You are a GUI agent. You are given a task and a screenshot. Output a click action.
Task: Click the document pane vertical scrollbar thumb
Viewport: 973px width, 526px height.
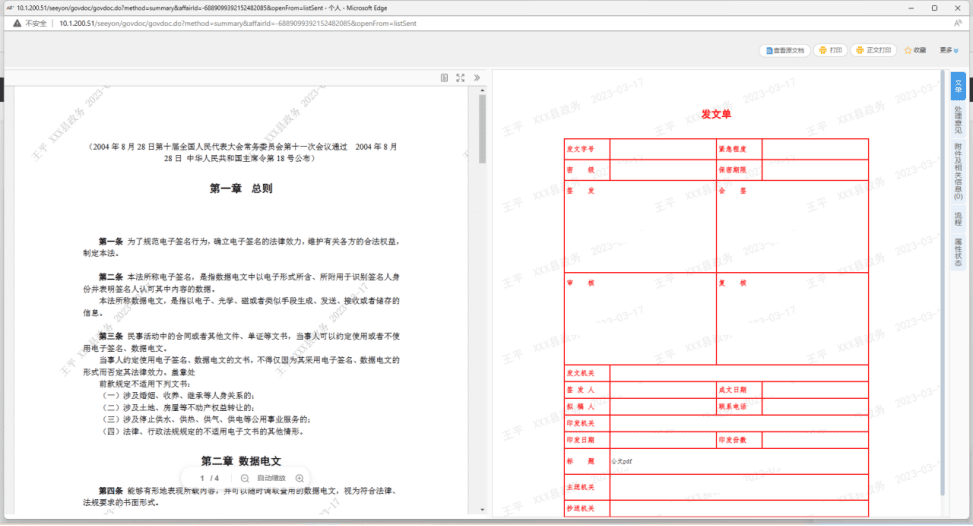click(482, 129)
